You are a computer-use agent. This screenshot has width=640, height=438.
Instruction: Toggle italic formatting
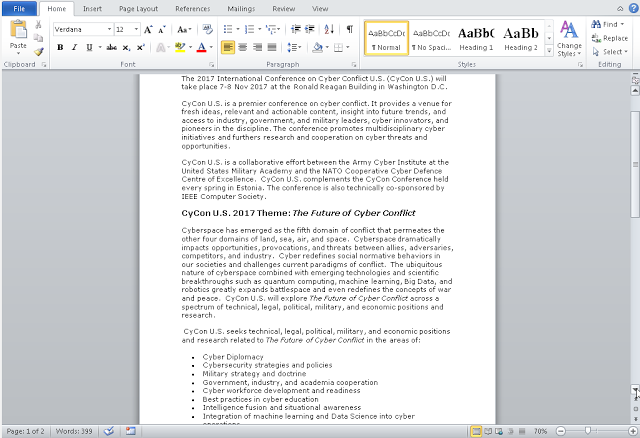pos(74,47)
